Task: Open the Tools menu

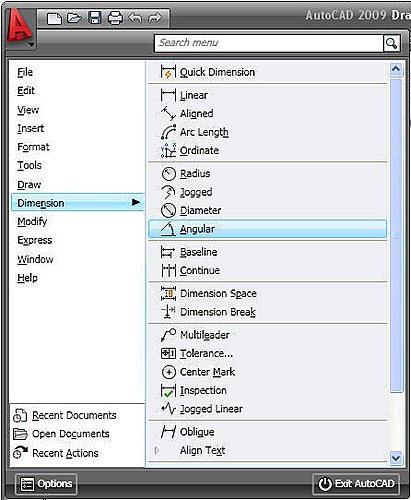Action: click(x=29, y=165)
